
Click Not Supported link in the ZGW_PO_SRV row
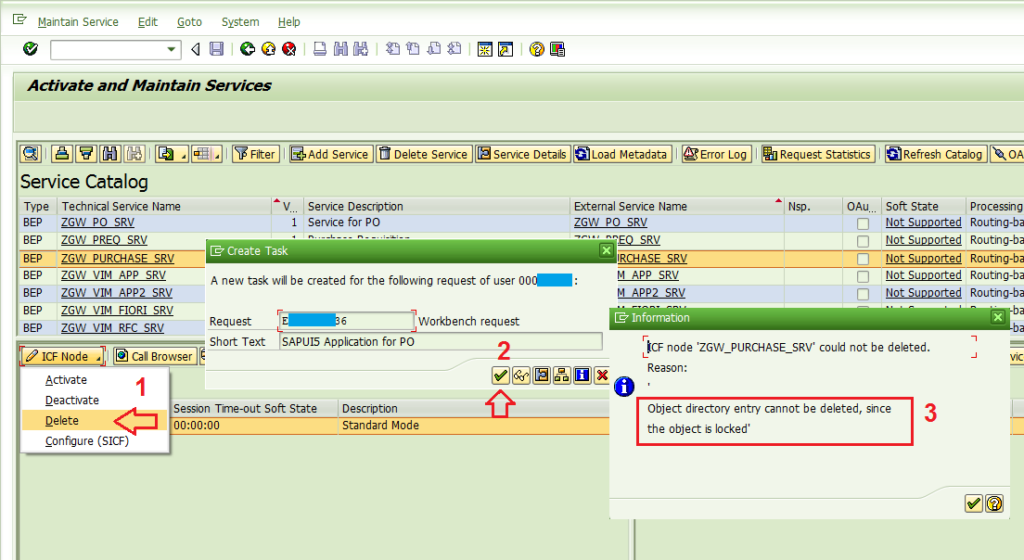[923, 223]
